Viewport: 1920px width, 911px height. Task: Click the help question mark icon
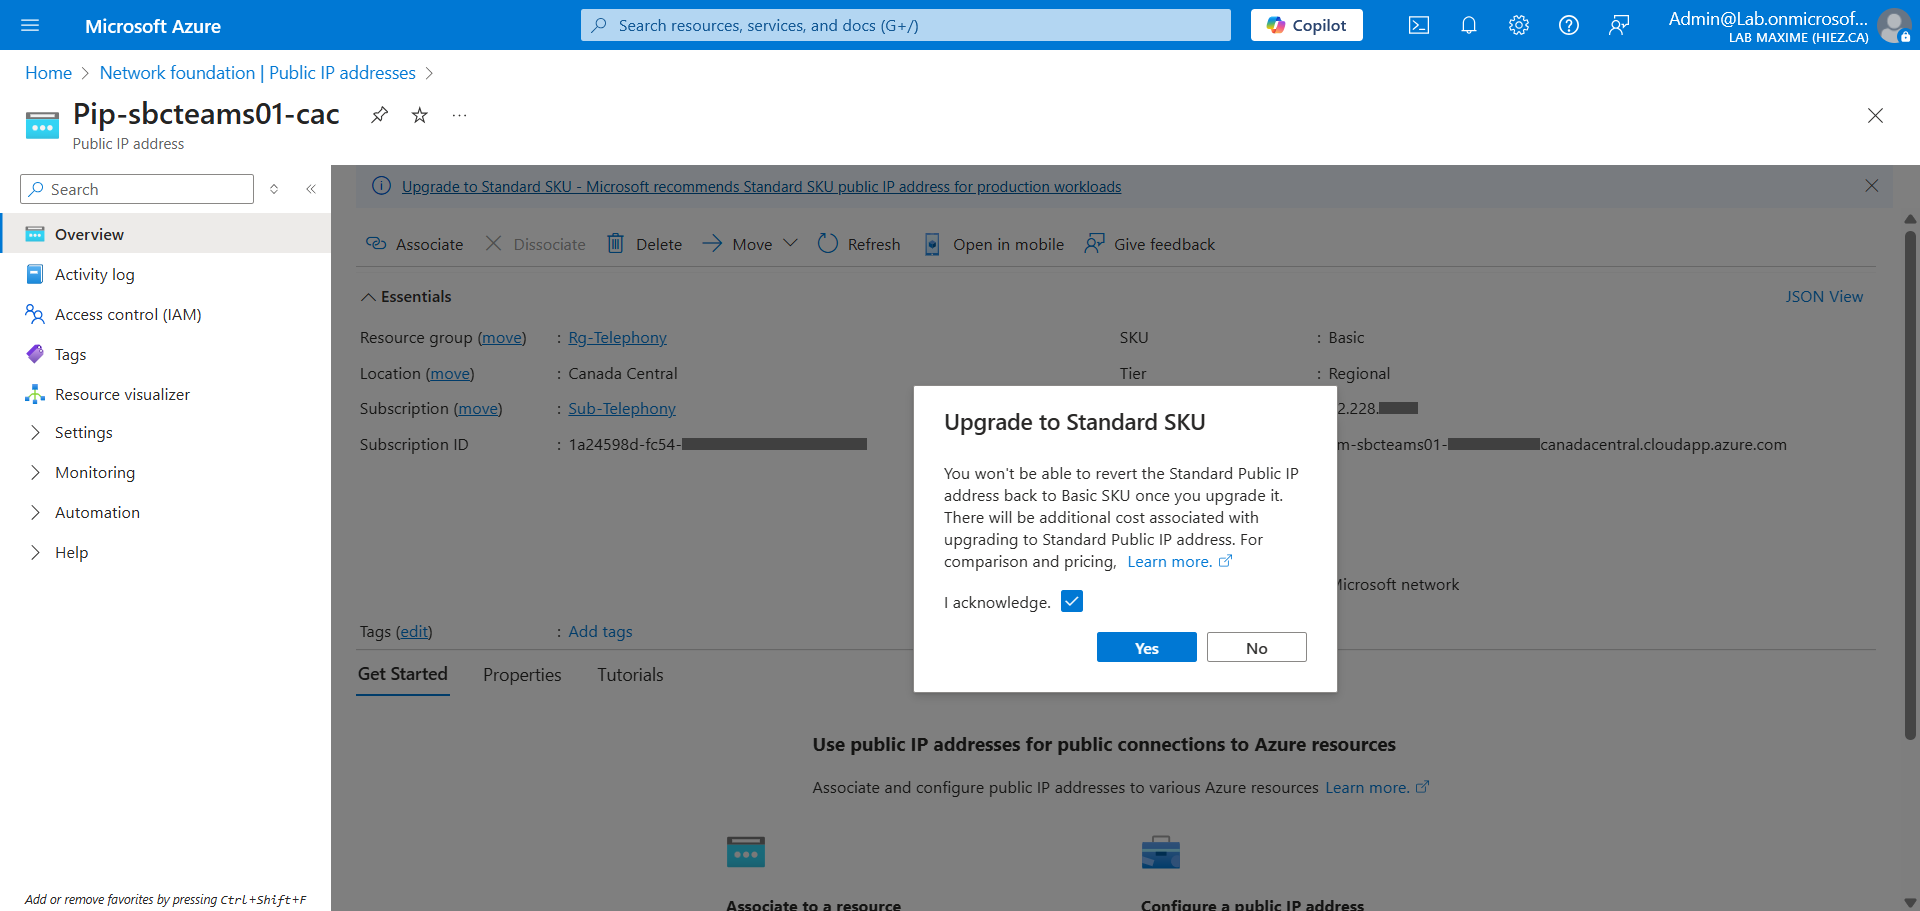pyautogui.click(x=1568, y=26)
